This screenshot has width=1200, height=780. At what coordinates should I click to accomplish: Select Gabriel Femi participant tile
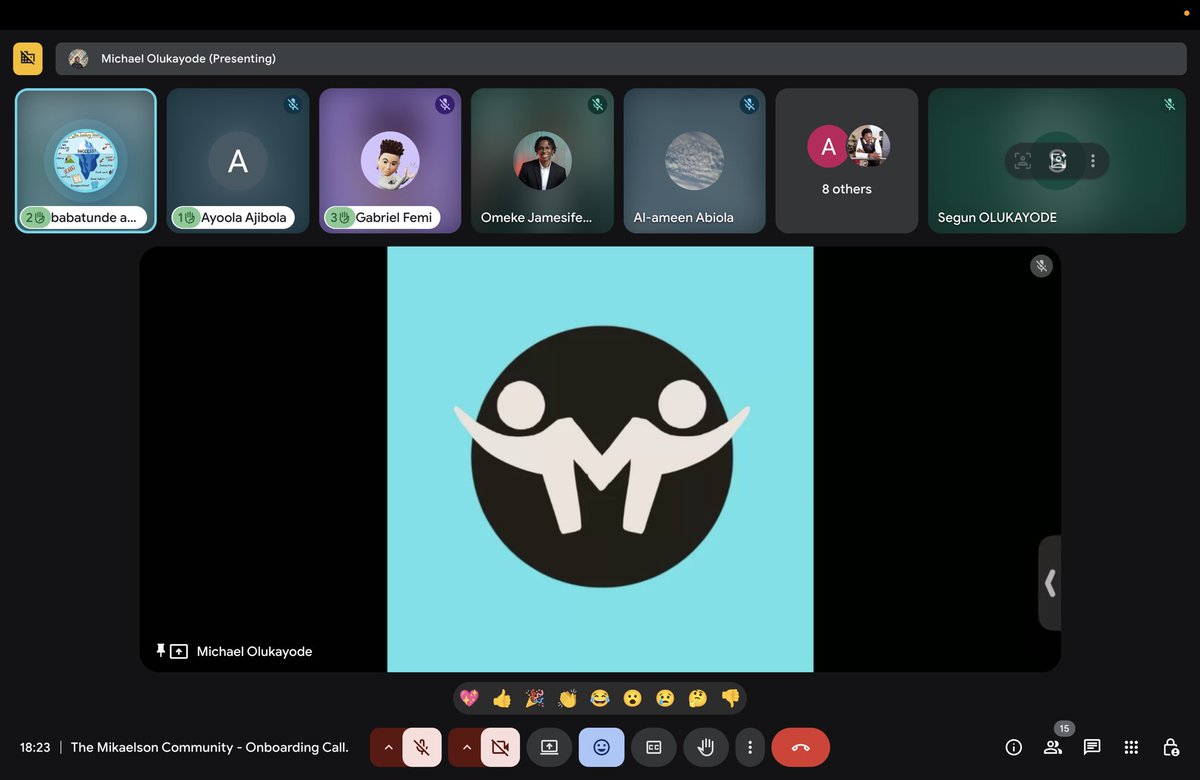point(390,161)
